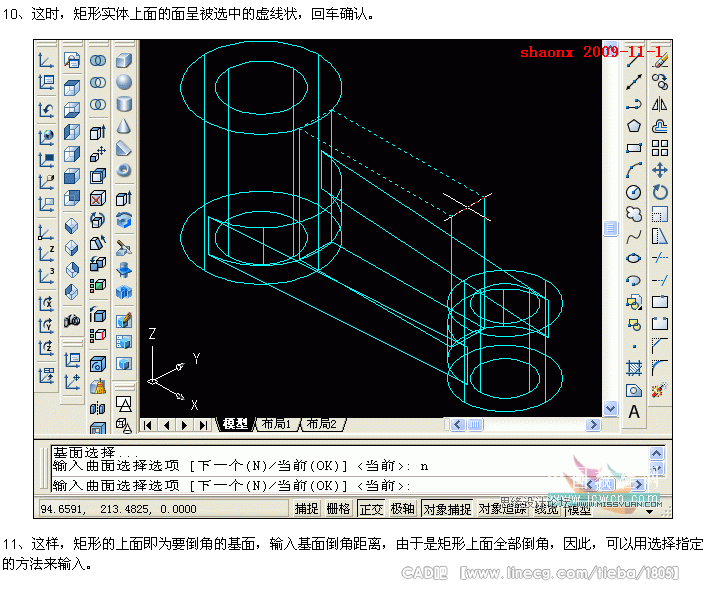Toggle 对象追踪 object snap tracking
Screen dimensions: 708x590
coord(503,509)
